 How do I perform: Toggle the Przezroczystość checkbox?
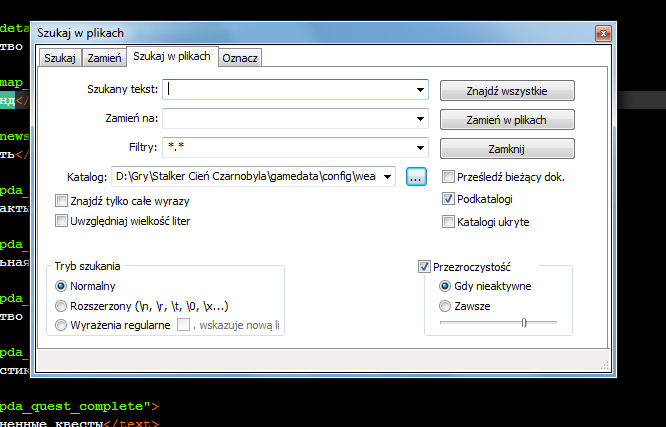pos(424,267)
